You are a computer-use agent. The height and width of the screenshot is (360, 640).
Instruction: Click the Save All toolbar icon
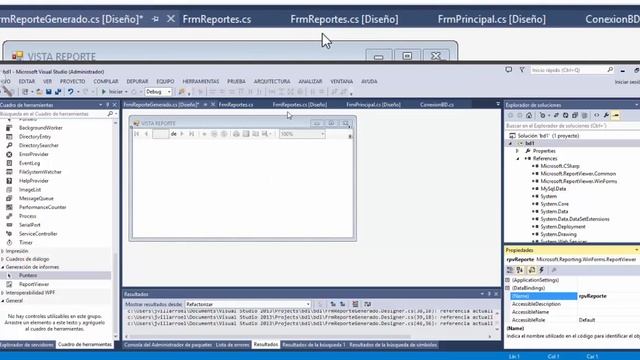[58, 92]
